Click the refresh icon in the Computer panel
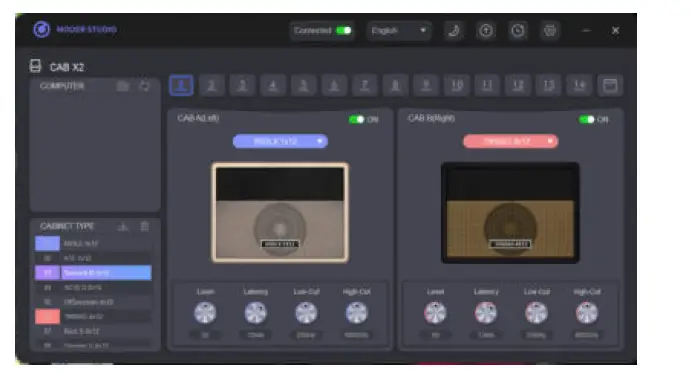 pyautogui.click(x=145, y=86)
